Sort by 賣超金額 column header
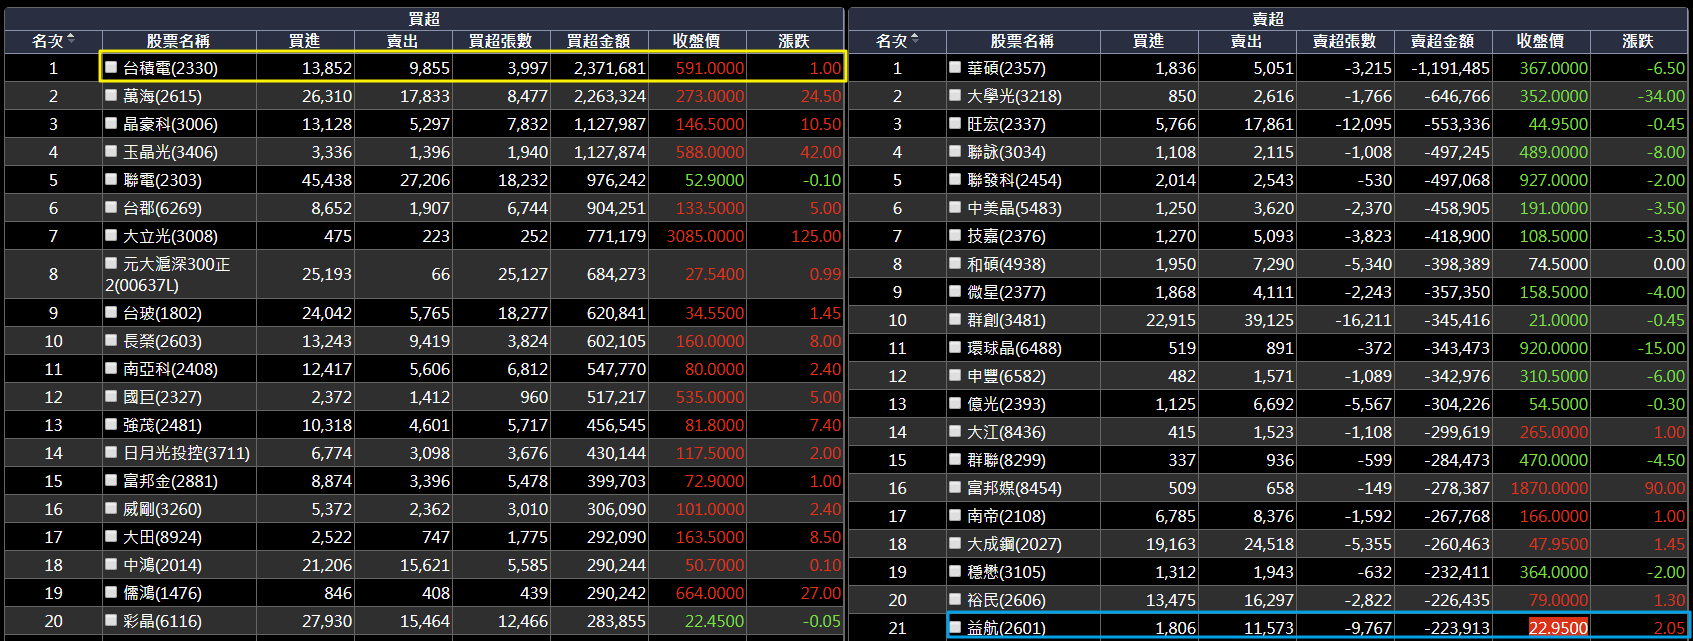Image resolution: width=1693 pixels, height=641 pixels. (1442, 41)
